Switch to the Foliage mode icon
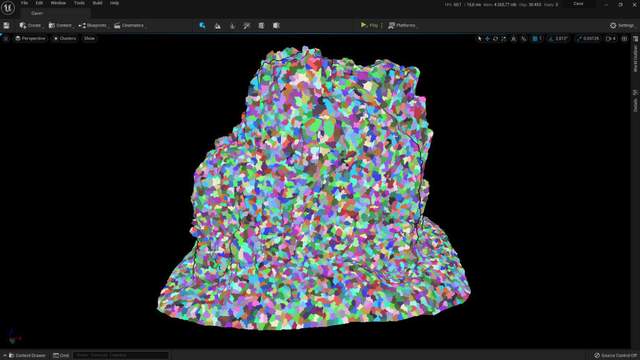Viewport: 640px width, 360px height. [232, 25]
